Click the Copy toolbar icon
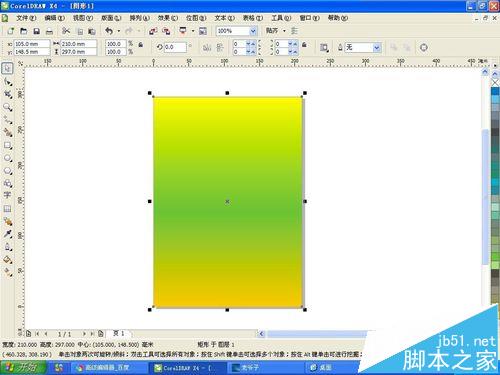This screenshot has height=375, width=500. tap(80, 31)
